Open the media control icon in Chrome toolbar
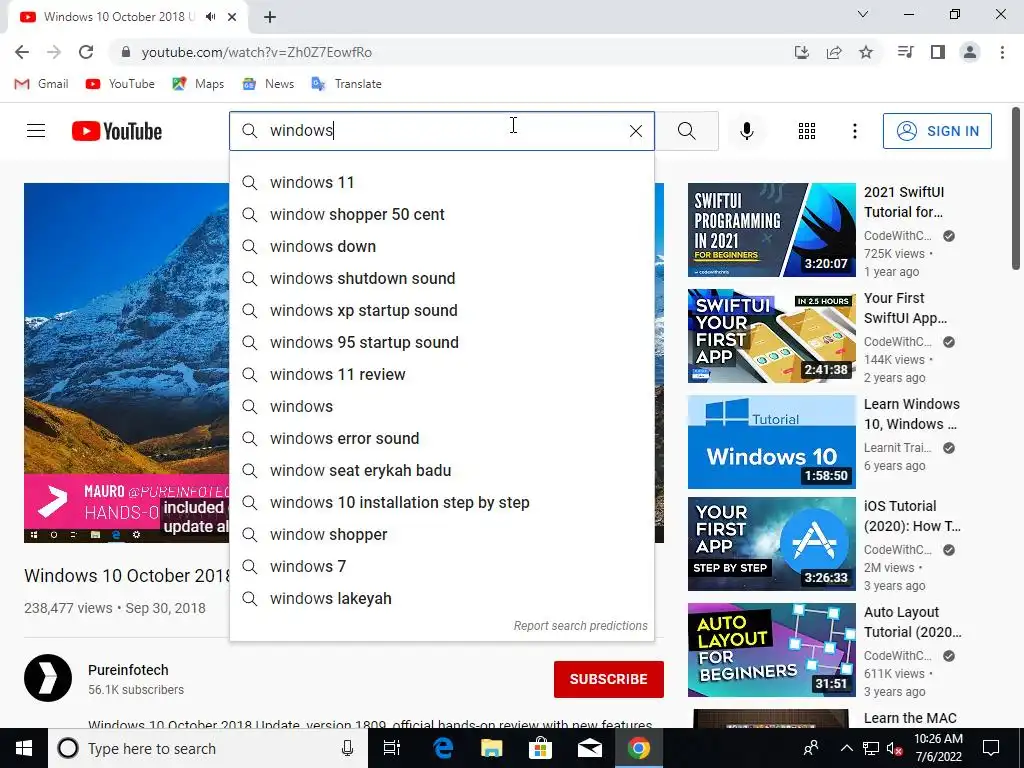Screen dimensions: 1024x768 [905, 52]
